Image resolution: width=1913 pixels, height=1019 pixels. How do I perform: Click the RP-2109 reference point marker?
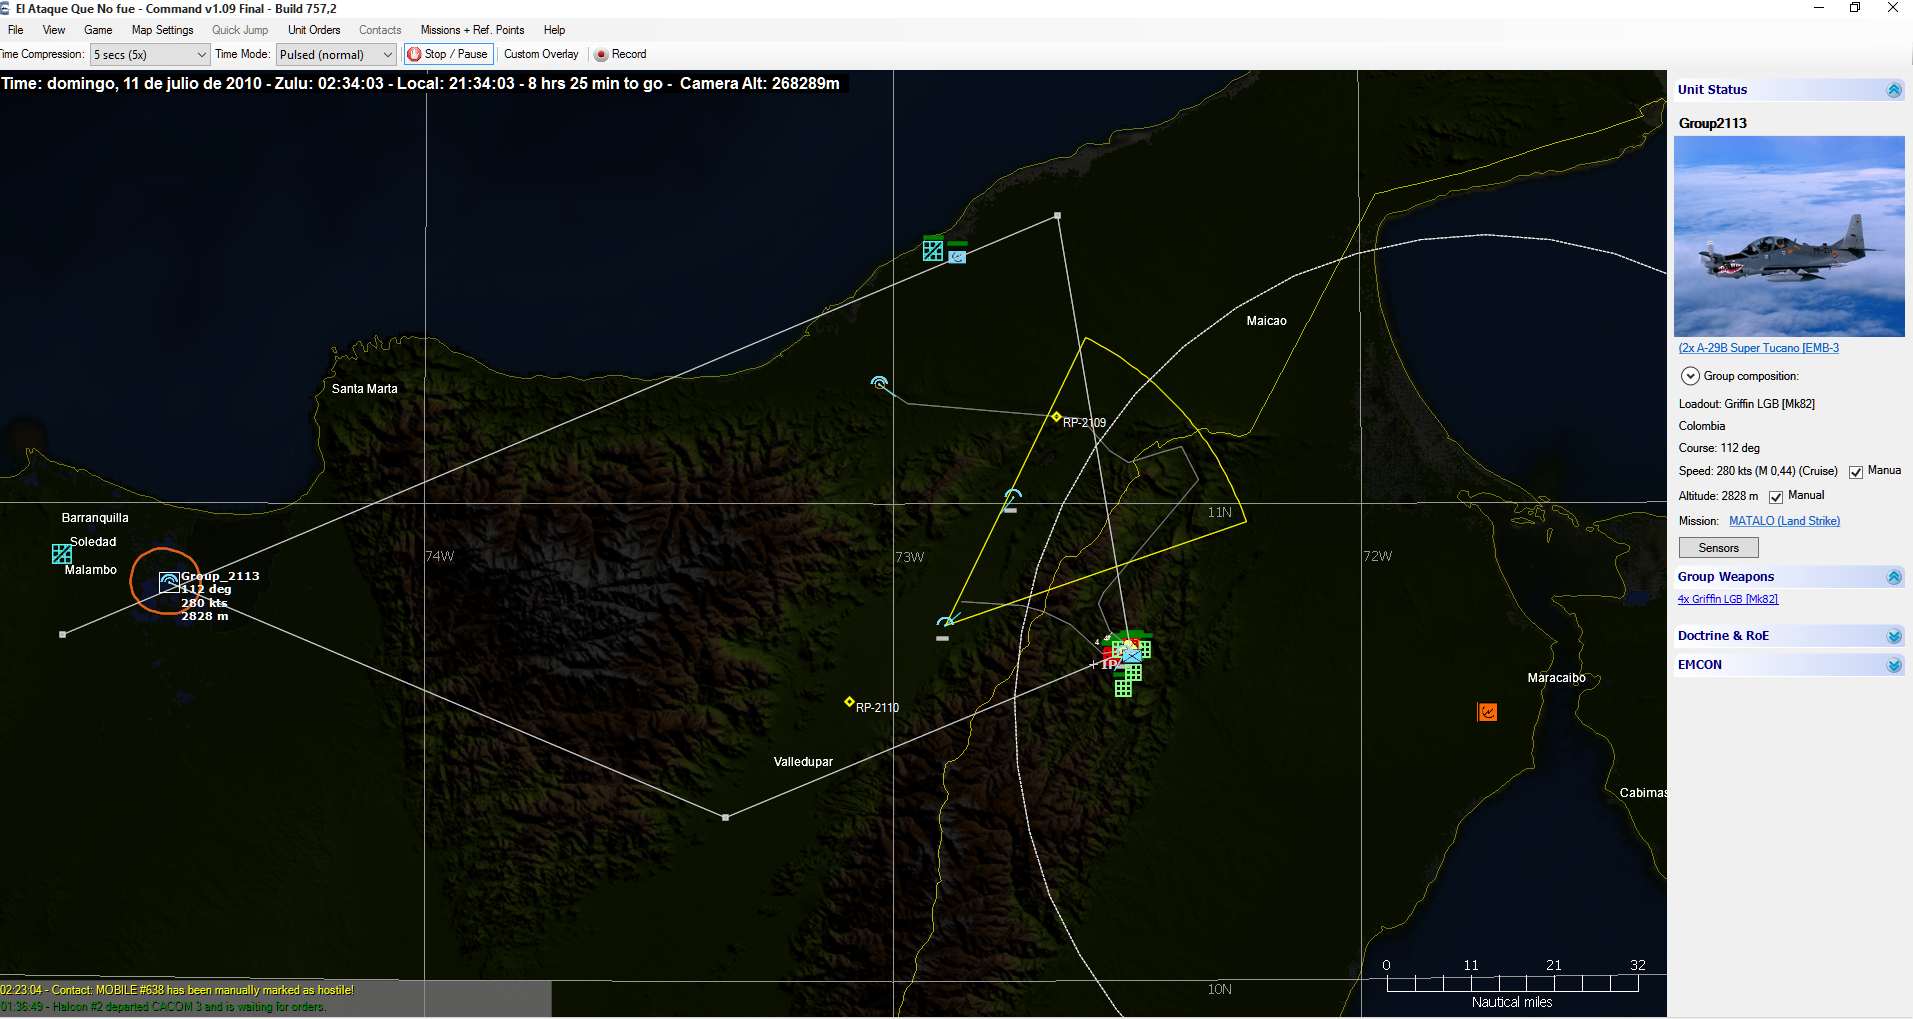pos(1056,417)
